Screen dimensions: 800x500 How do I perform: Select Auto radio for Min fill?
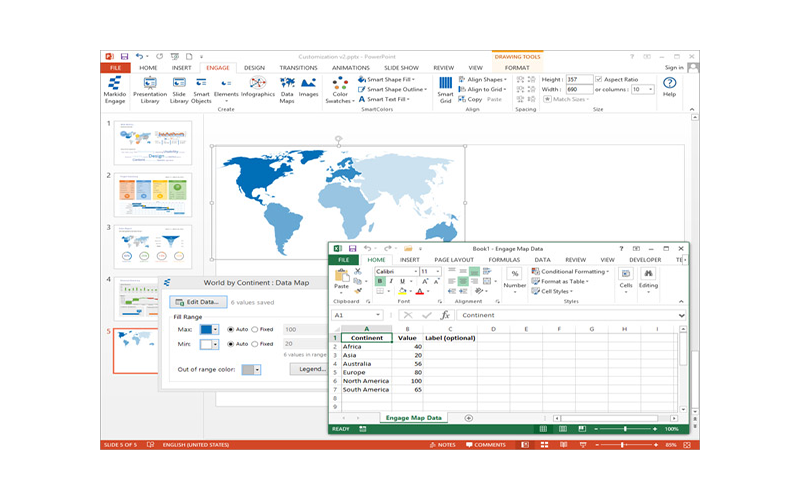231,344
